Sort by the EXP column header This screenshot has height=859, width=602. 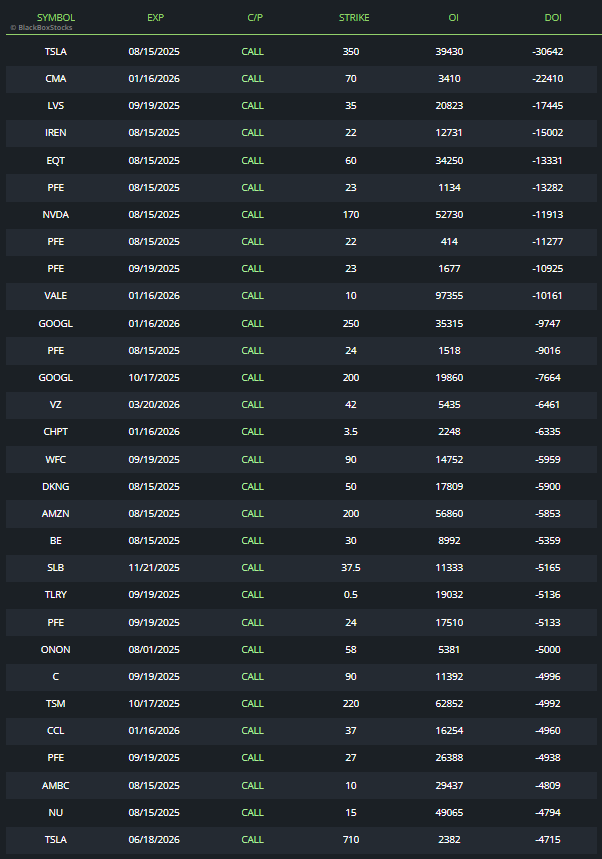click(156, 18)
